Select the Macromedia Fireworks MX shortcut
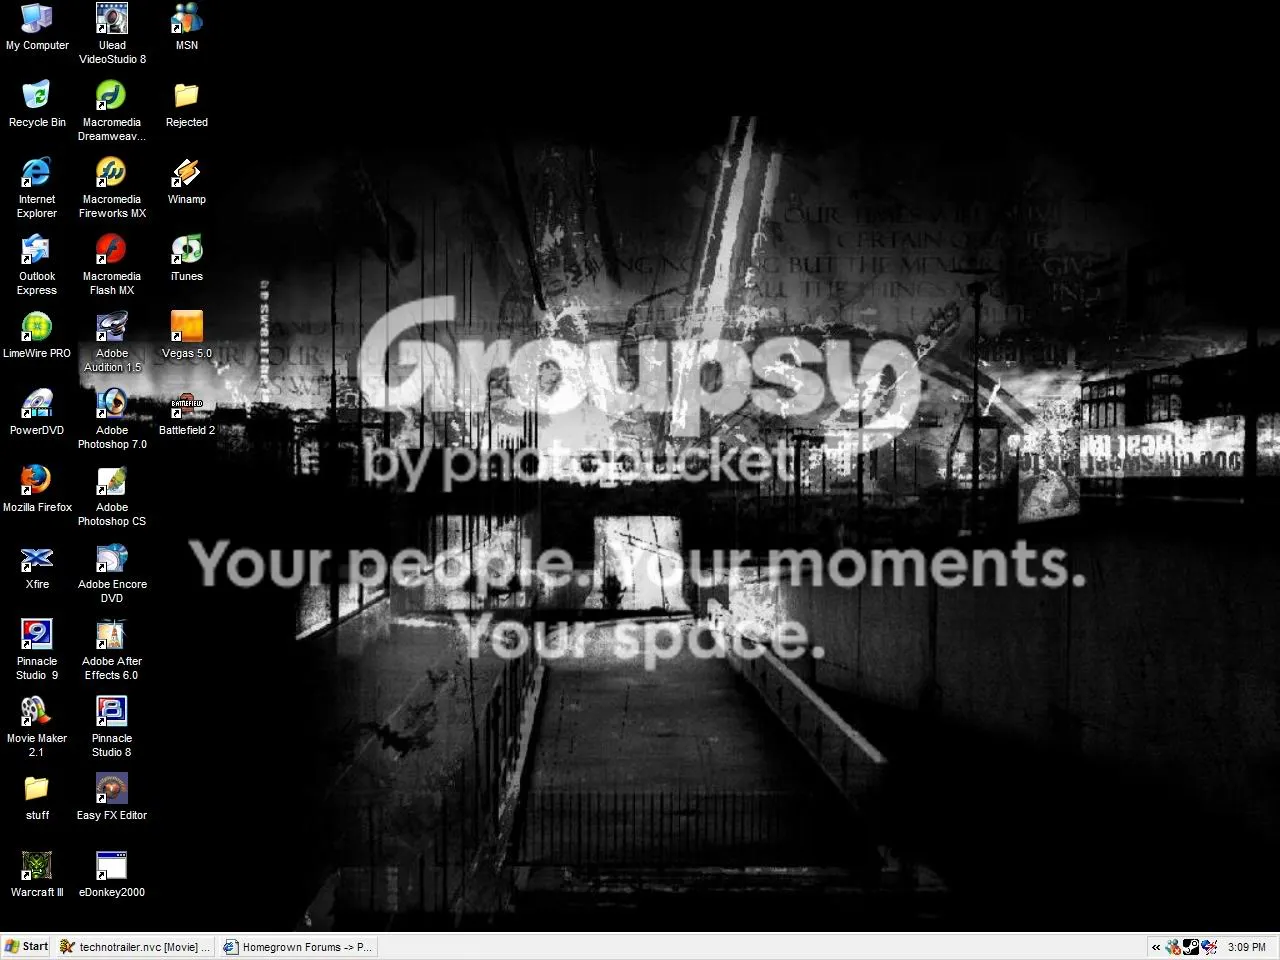The image size is (1280, 960). pyautogui.click(x=112, y=188)
